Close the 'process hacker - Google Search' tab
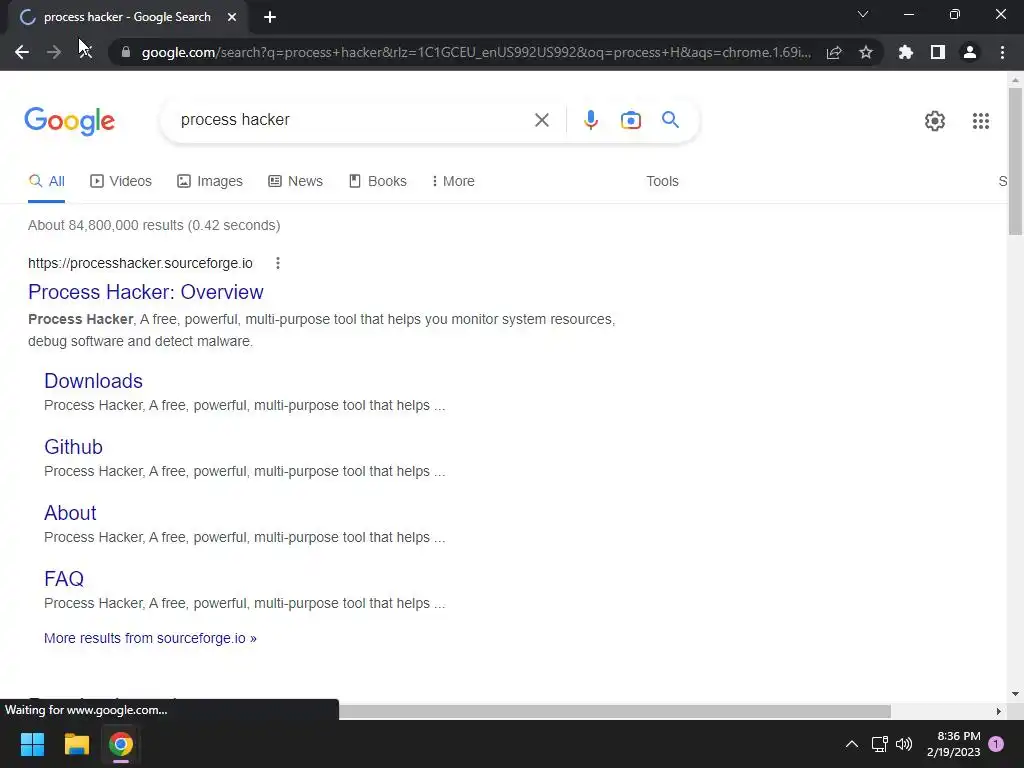 [x=232, y=17]
